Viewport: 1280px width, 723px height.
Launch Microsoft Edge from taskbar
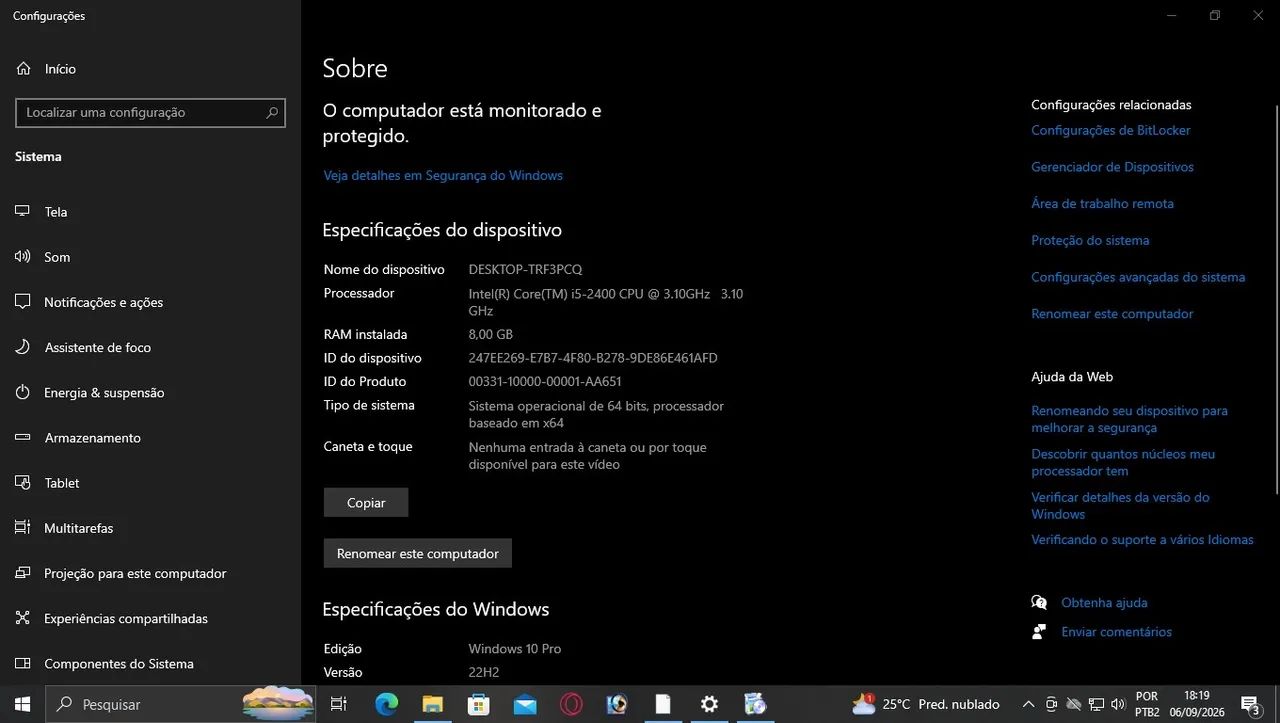pyautogui.click(x=387, y=704)
